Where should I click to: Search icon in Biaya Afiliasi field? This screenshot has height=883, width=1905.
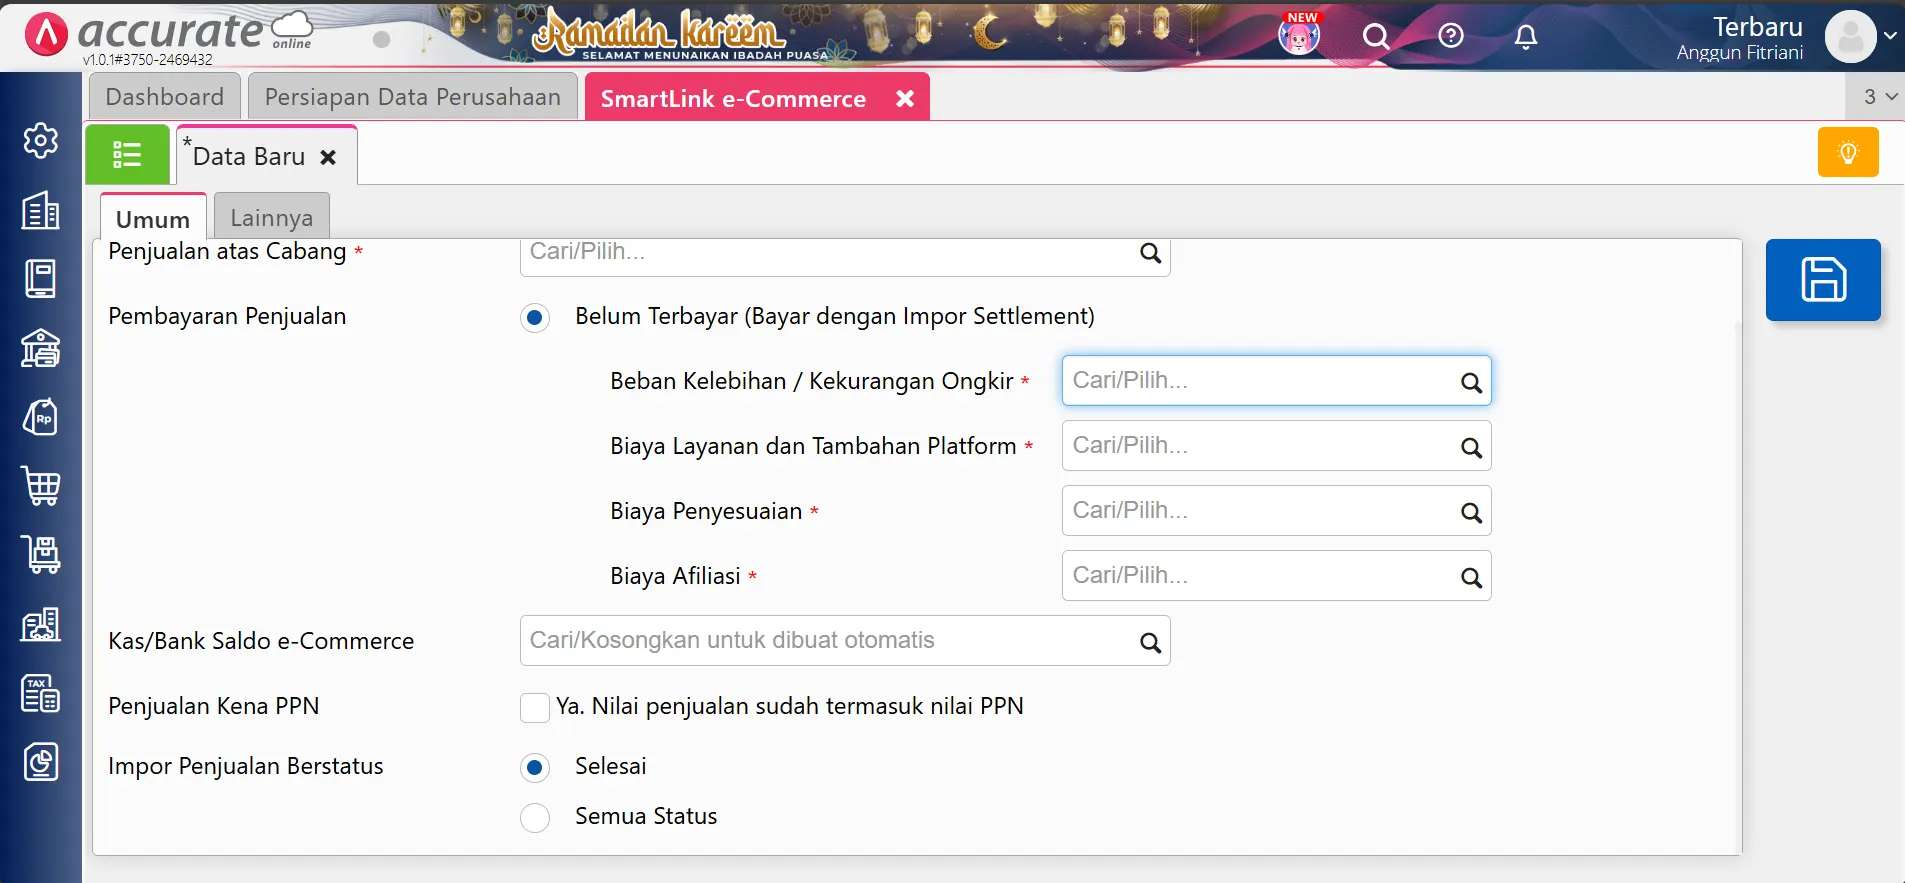[1471, 577]
